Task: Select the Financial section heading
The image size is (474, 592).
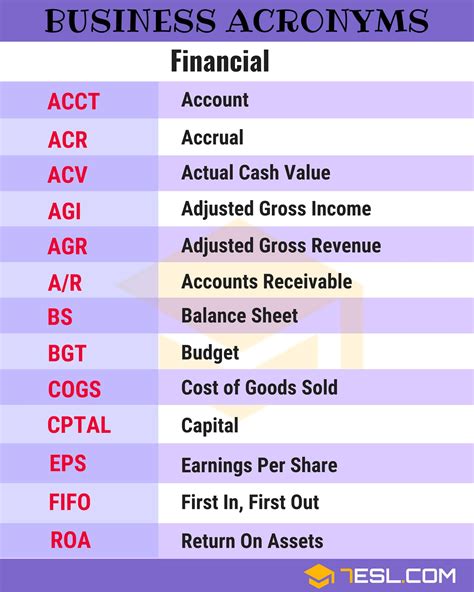Action: [x=220, y=61]
